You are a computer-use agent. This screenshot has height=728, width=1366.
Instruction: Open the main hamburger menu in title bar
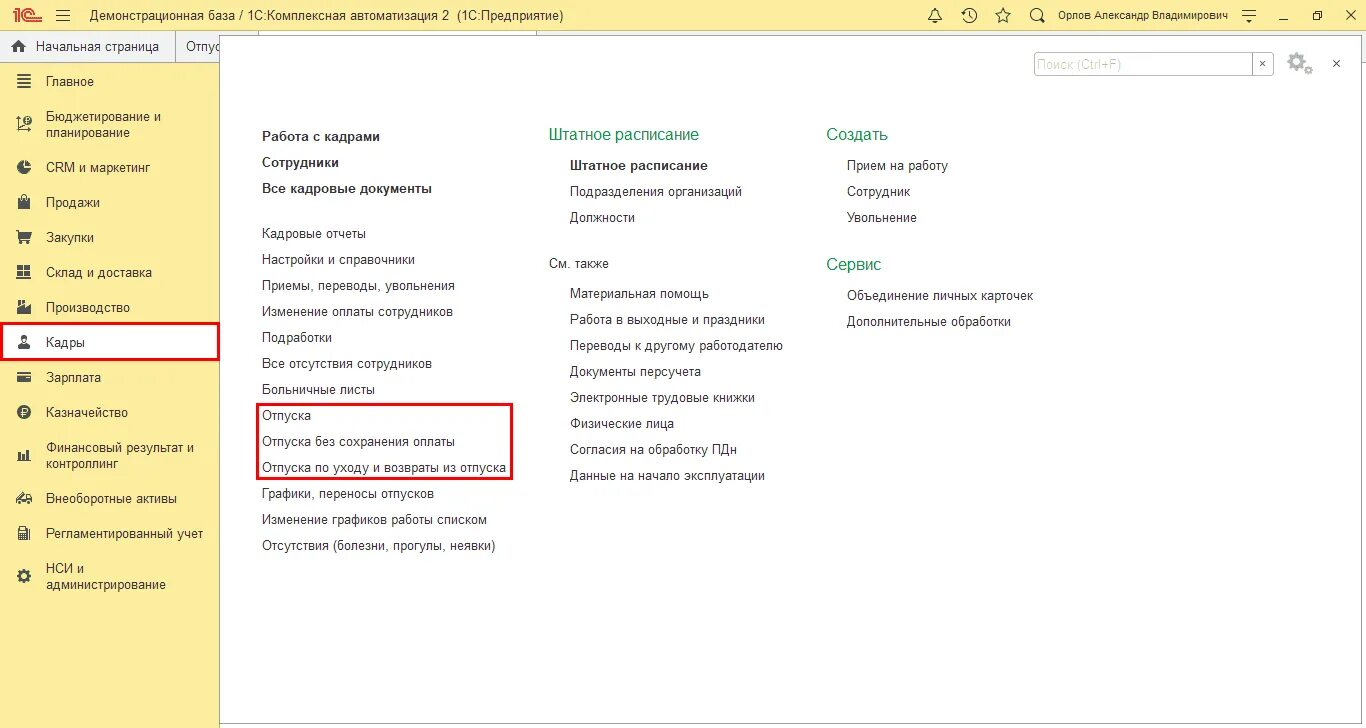coord(63,16)
